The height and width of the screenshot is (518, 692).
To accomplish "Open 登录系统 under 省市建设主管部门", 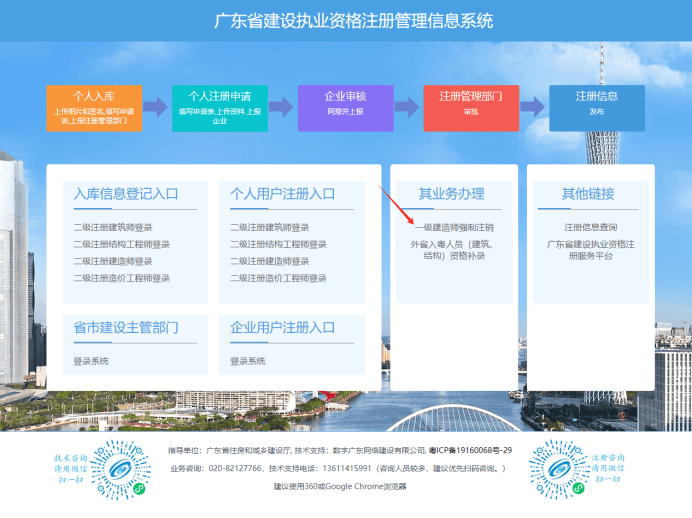I will click(x=91, y=361).
